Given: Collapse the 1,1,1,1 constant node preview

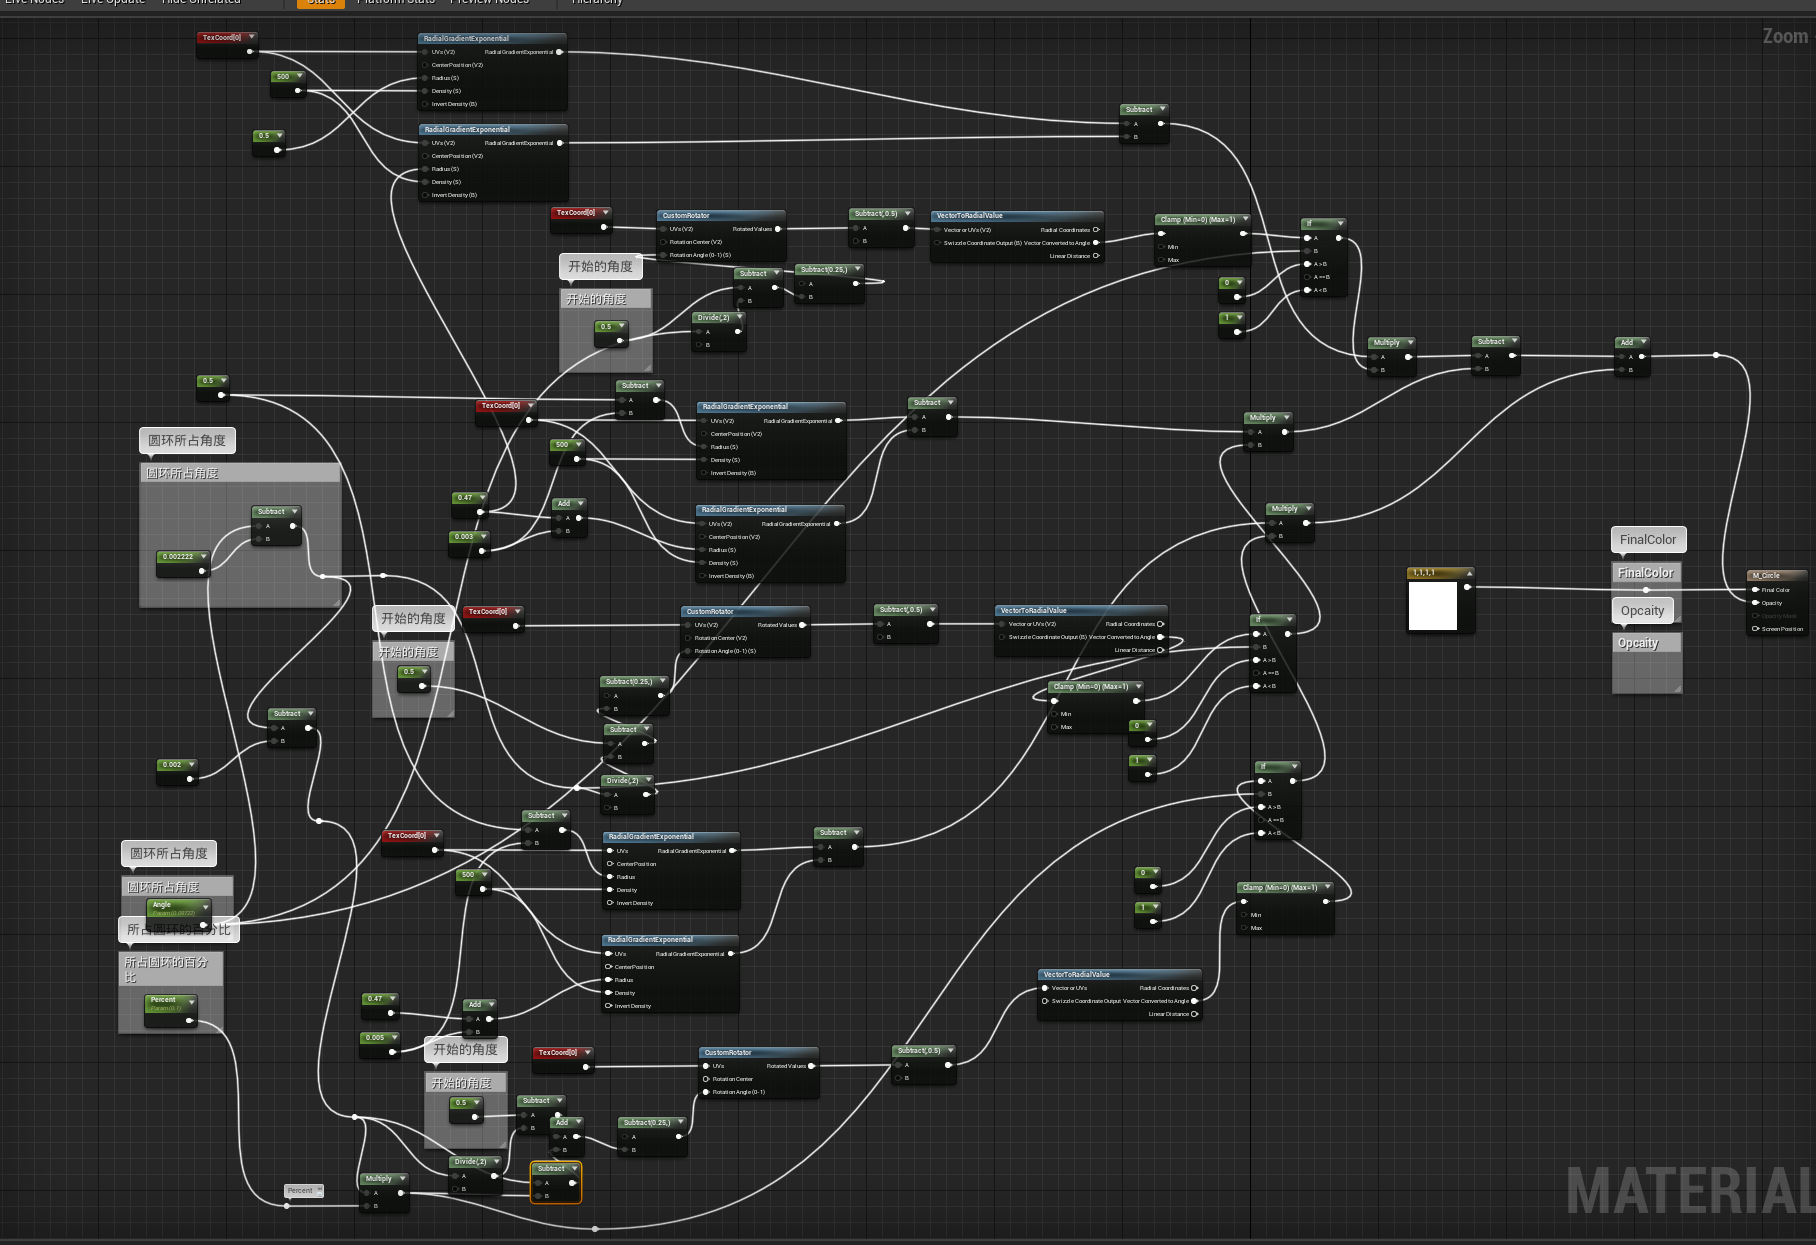Looking at the screenshot, I should click(x=1468, y=573).
